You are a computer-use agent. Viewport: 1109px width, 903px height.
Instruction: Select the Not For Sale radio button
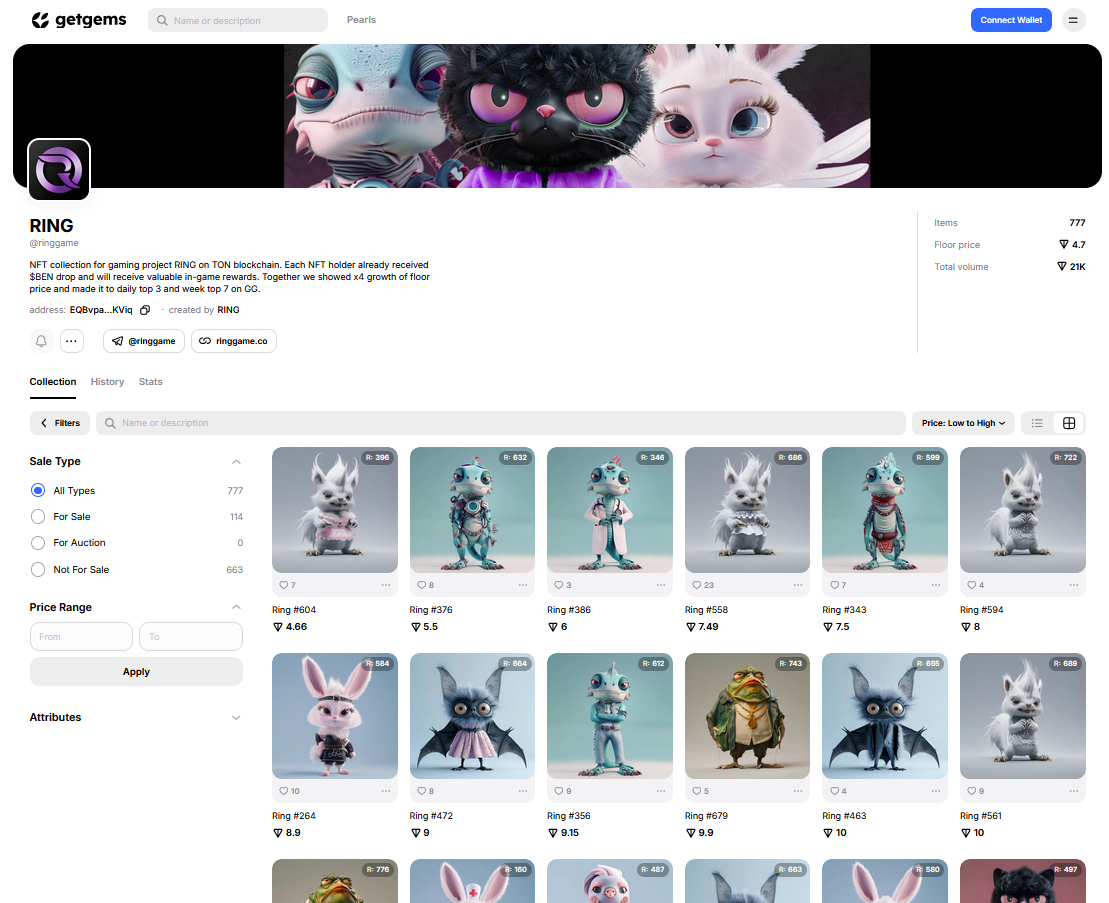(38, 569)
